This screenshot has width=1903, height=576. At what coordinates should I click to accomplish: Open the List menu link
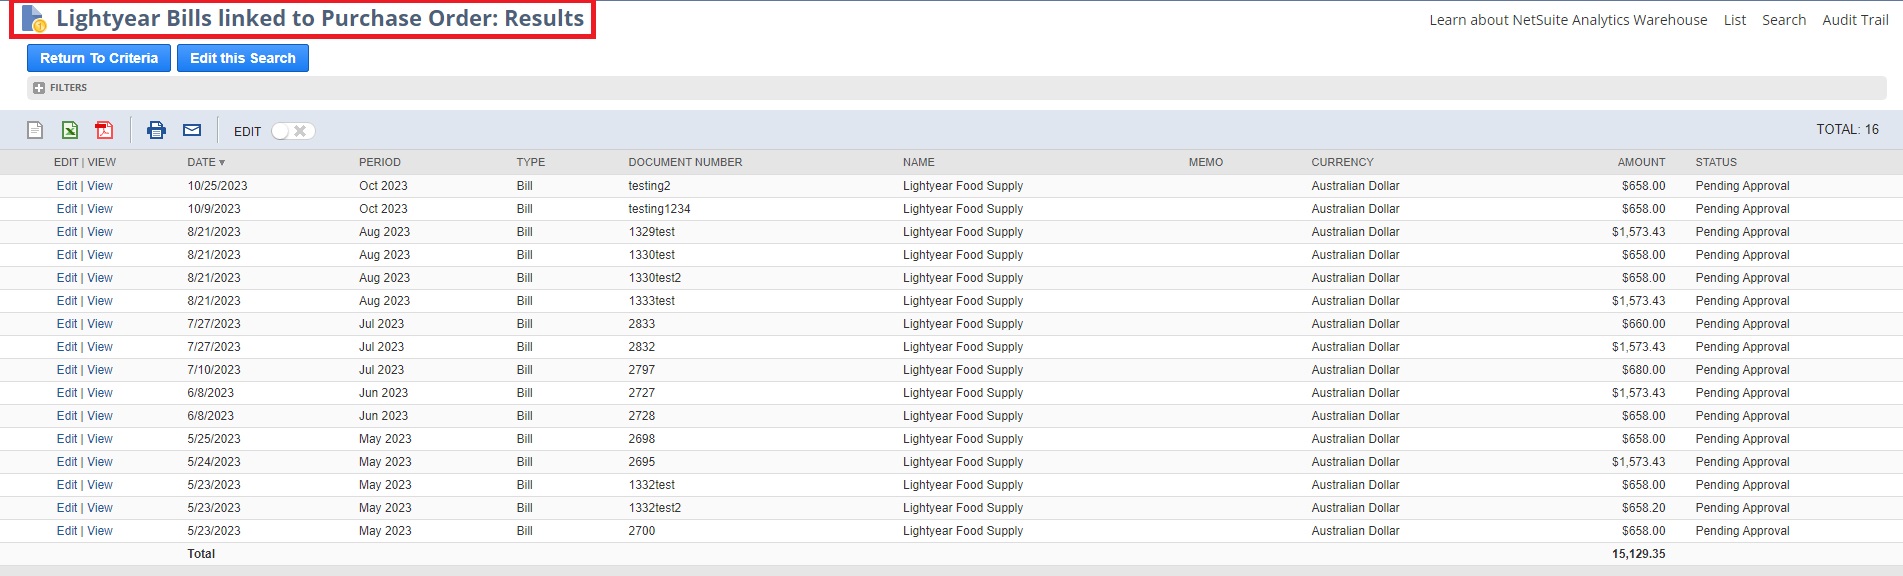coord(1735,20)
